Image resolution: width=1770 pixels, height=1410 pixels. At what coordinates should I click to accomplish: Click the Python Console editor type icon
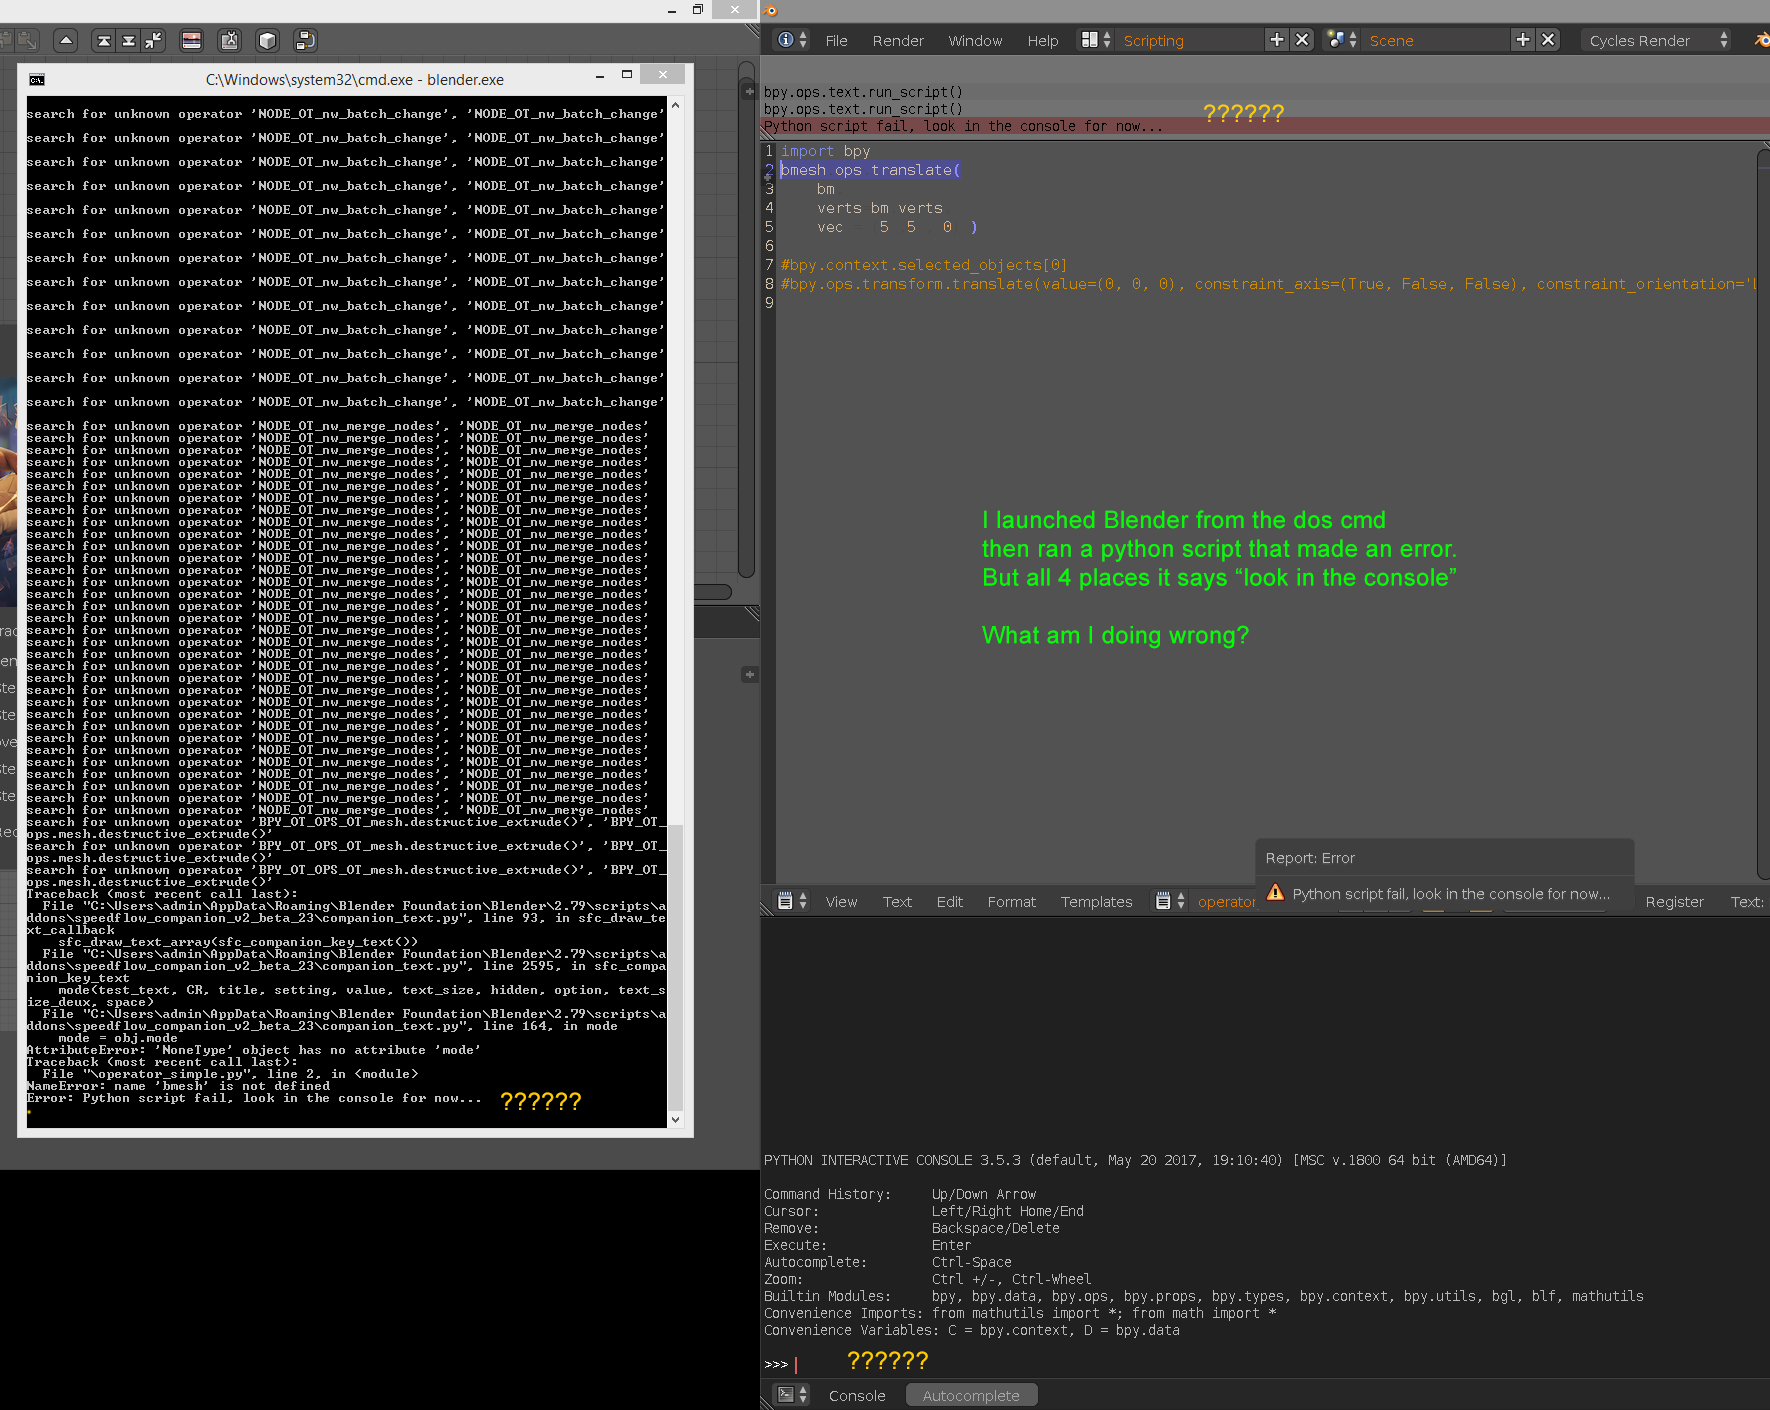786,1394
